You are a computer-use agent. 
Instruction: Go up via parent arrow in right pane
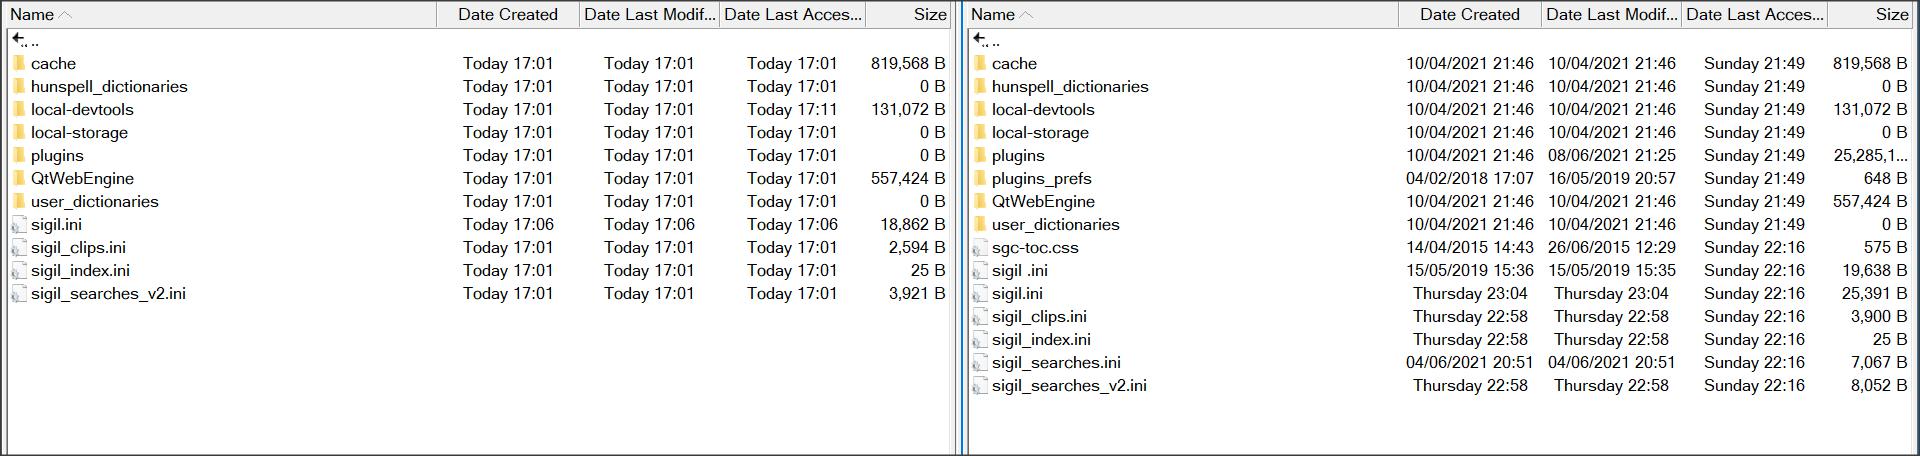coord(980,40)
